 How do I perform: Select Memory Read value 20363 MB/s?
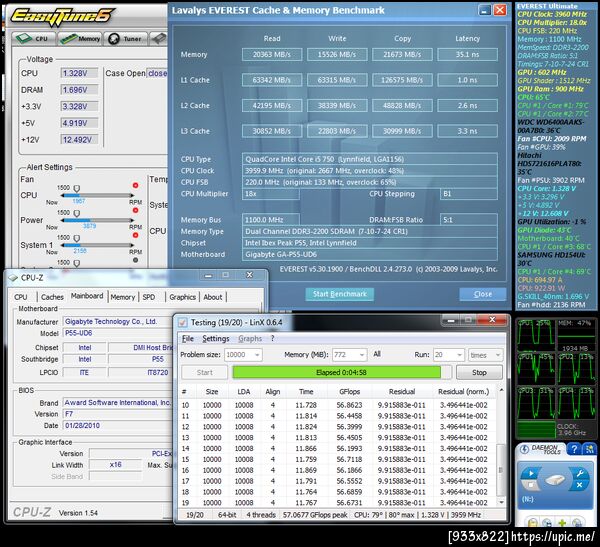coord(272,54)
